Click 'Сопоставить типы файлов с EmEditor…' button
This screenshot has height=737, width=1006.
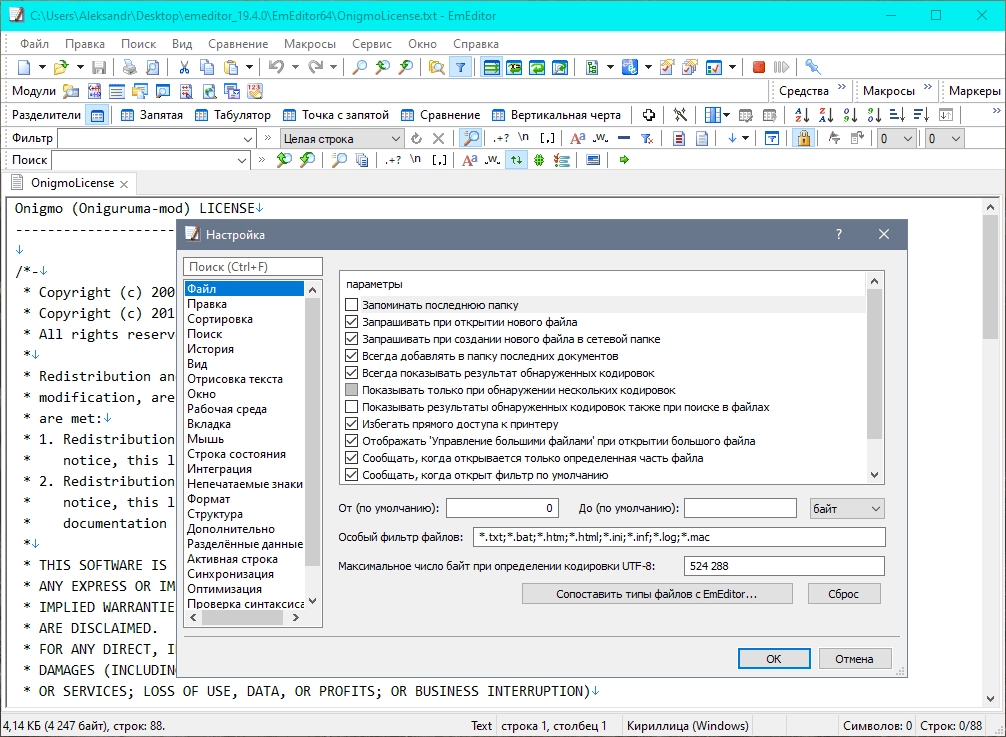[657, 594]
